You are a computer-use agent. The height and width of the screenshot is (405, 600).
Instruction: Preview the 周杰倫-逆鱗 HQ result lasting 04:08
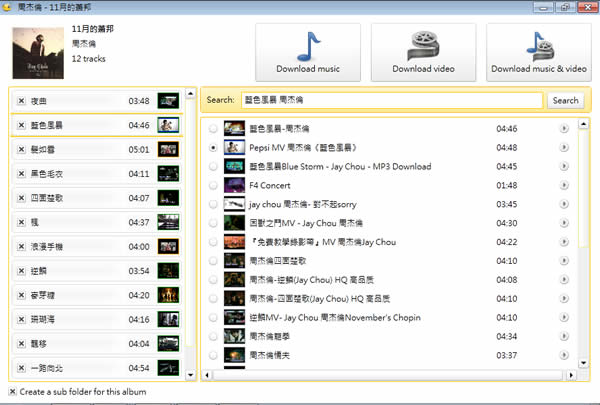pyautogui.click(x=564, y=279)
